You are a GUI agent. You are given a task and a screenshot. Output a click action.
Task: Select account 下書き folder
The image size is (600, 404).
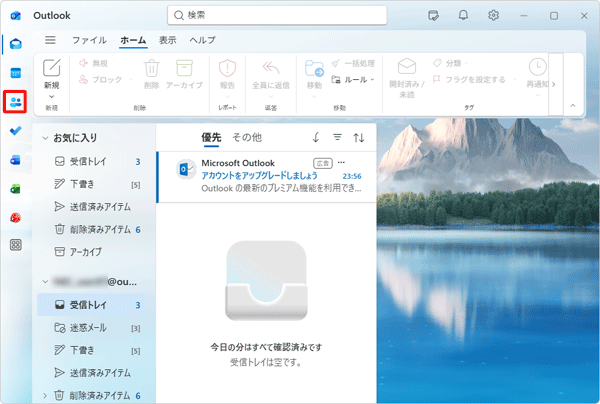(x=91, y=350)
